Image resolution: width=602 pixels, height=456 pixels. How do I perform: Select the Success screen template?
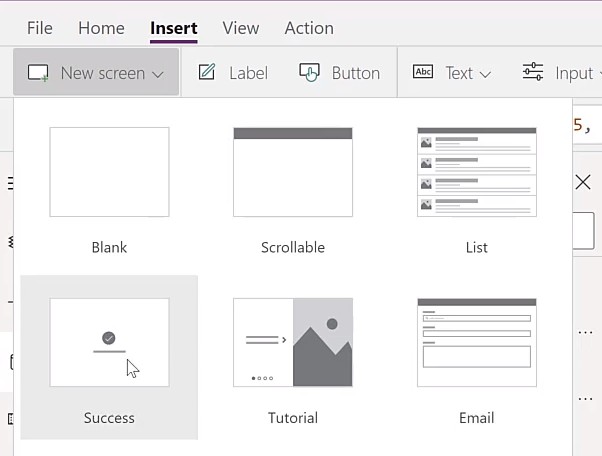[x=109, y=357]
